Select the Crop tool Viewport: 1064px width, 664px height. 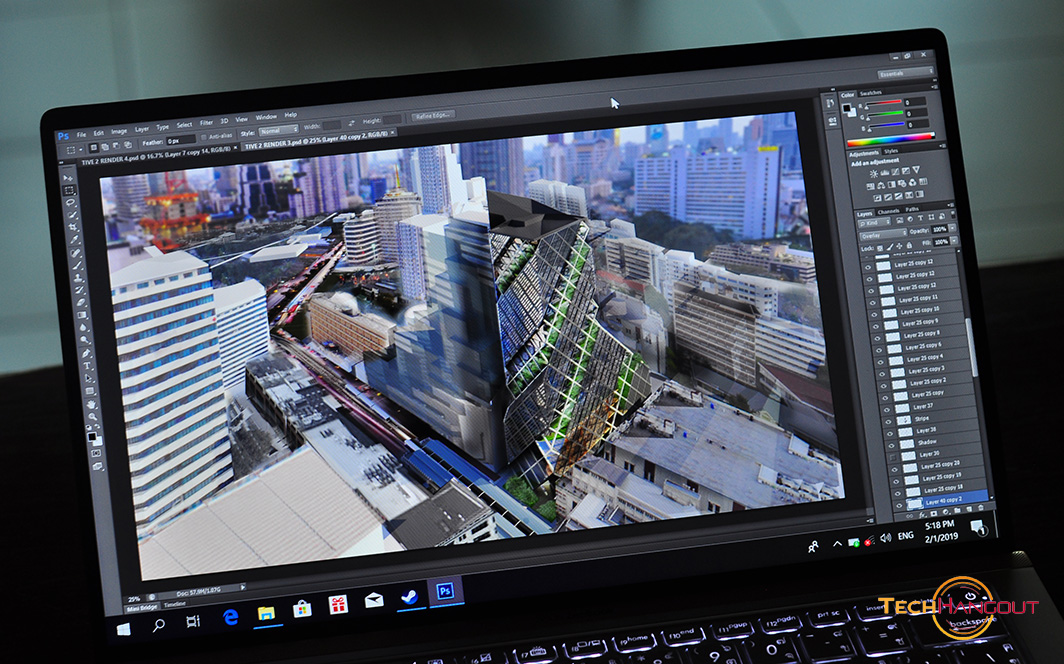[73, 228]
